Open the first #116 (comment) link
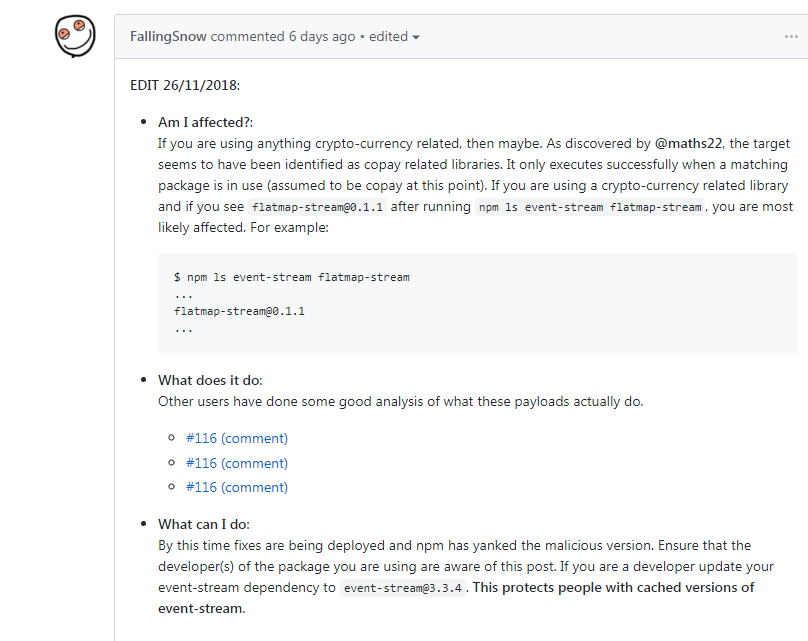 (237, 438)
